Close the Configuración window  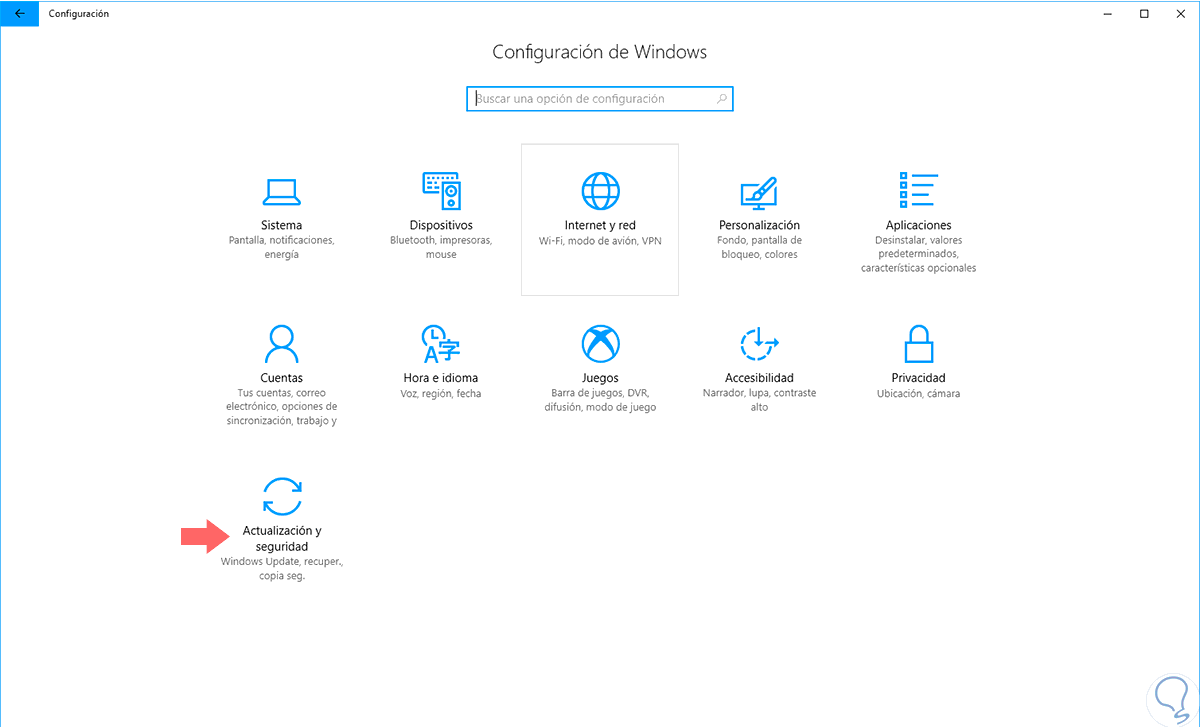point(1181,13)
